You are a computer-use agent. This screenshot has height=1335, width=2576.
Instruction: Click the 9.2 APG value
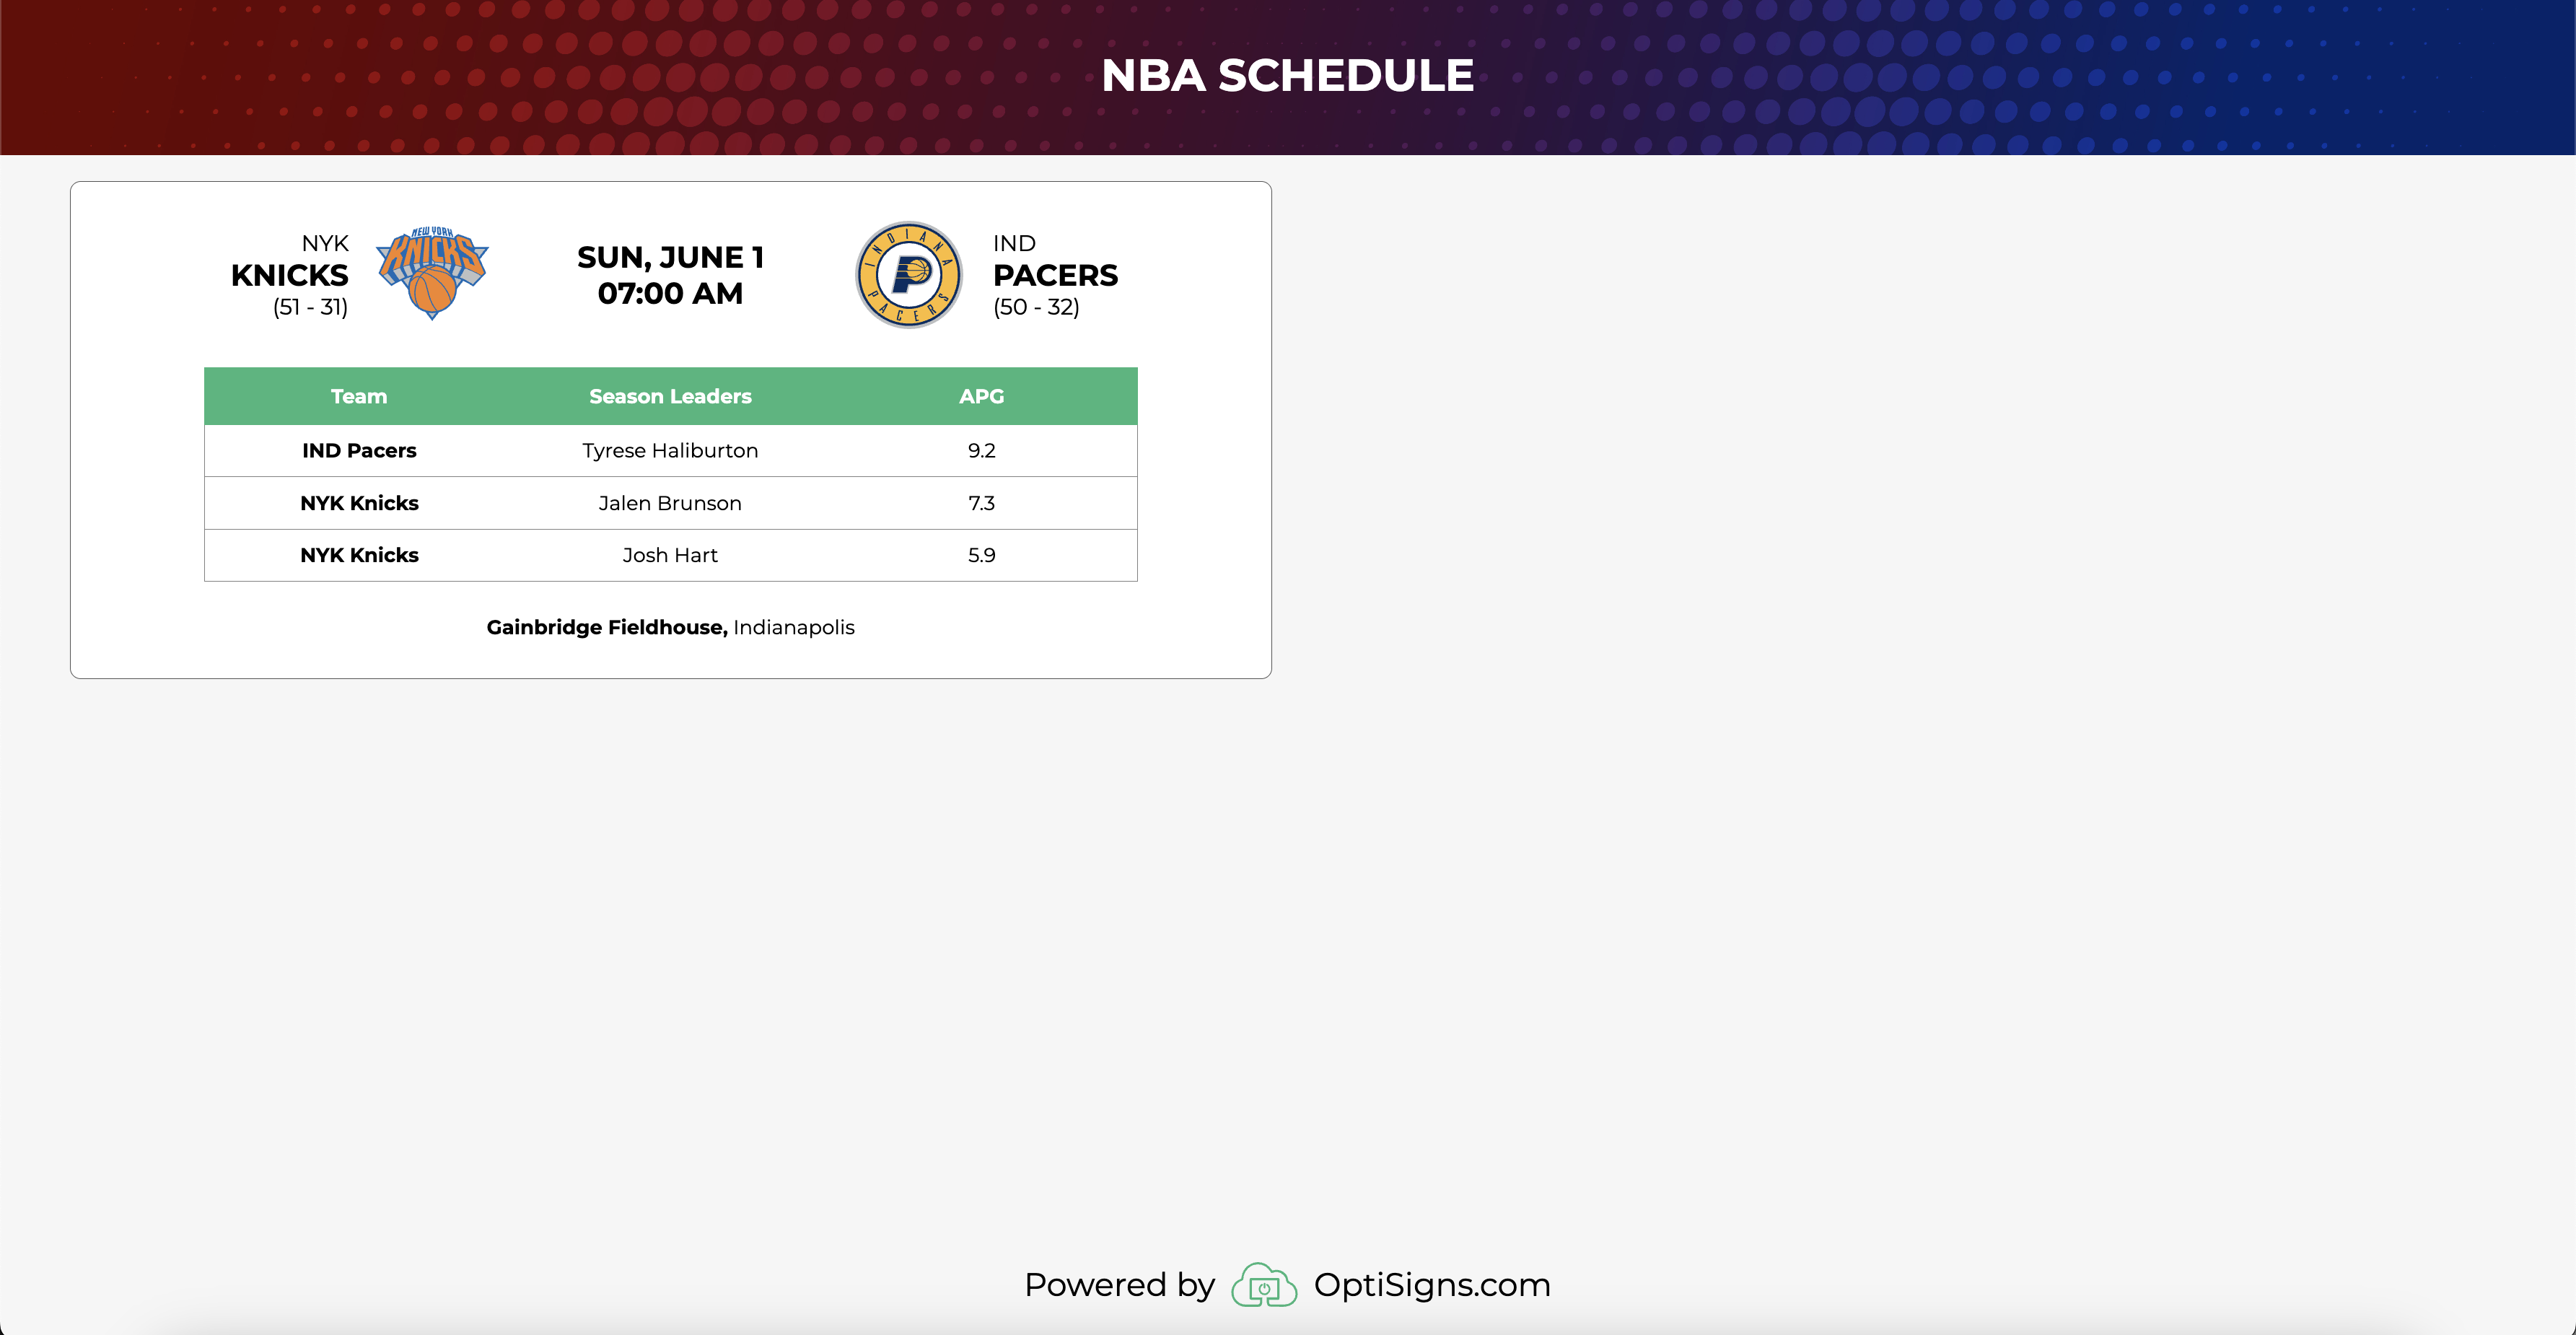click(981, 451)
